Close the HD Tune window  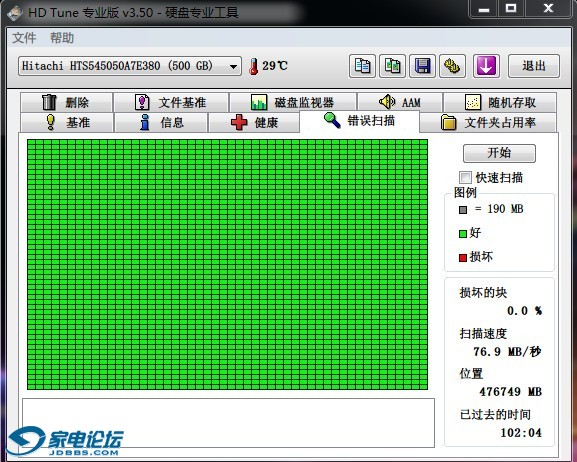pyautogui.click(x=548, y=9)
